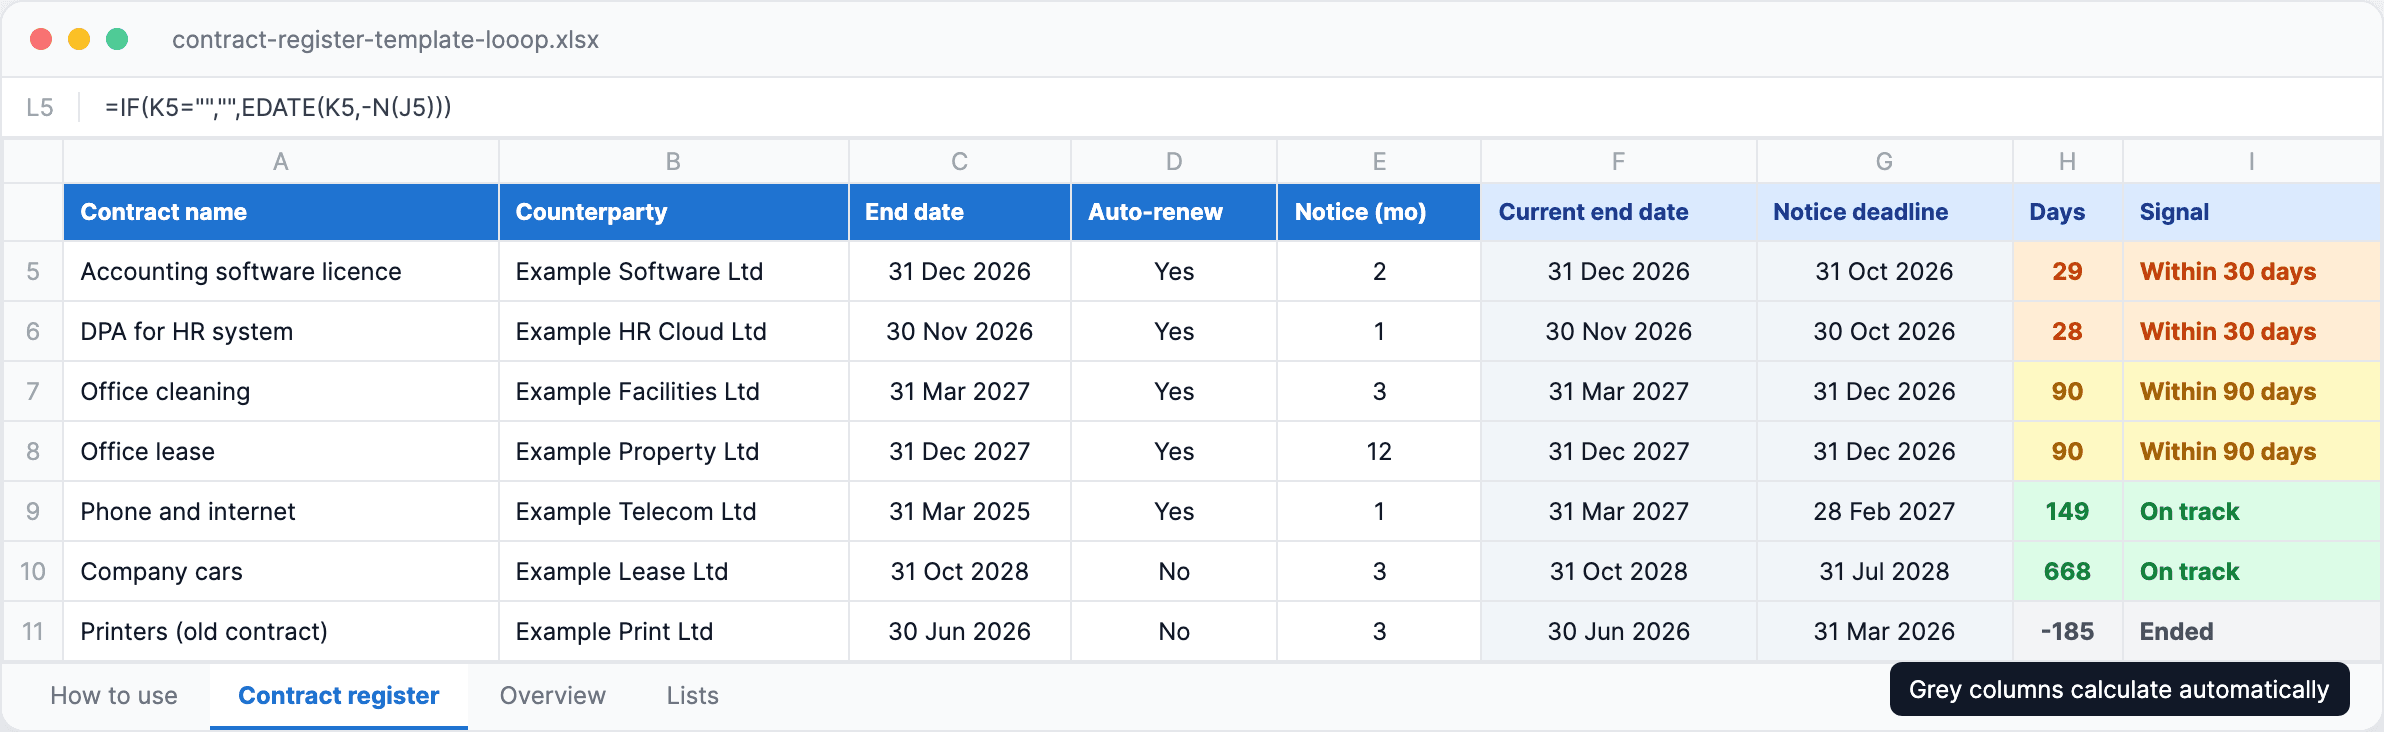Select column B header
The width and height of the screenshot is (2384, 732).
click(x=673, y=161)
